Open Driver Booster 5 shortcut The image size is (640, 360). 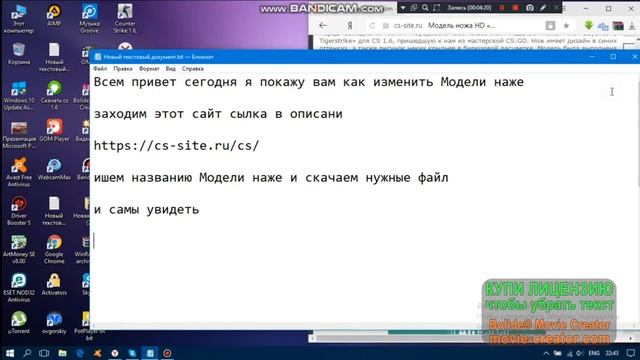(18, 211)
